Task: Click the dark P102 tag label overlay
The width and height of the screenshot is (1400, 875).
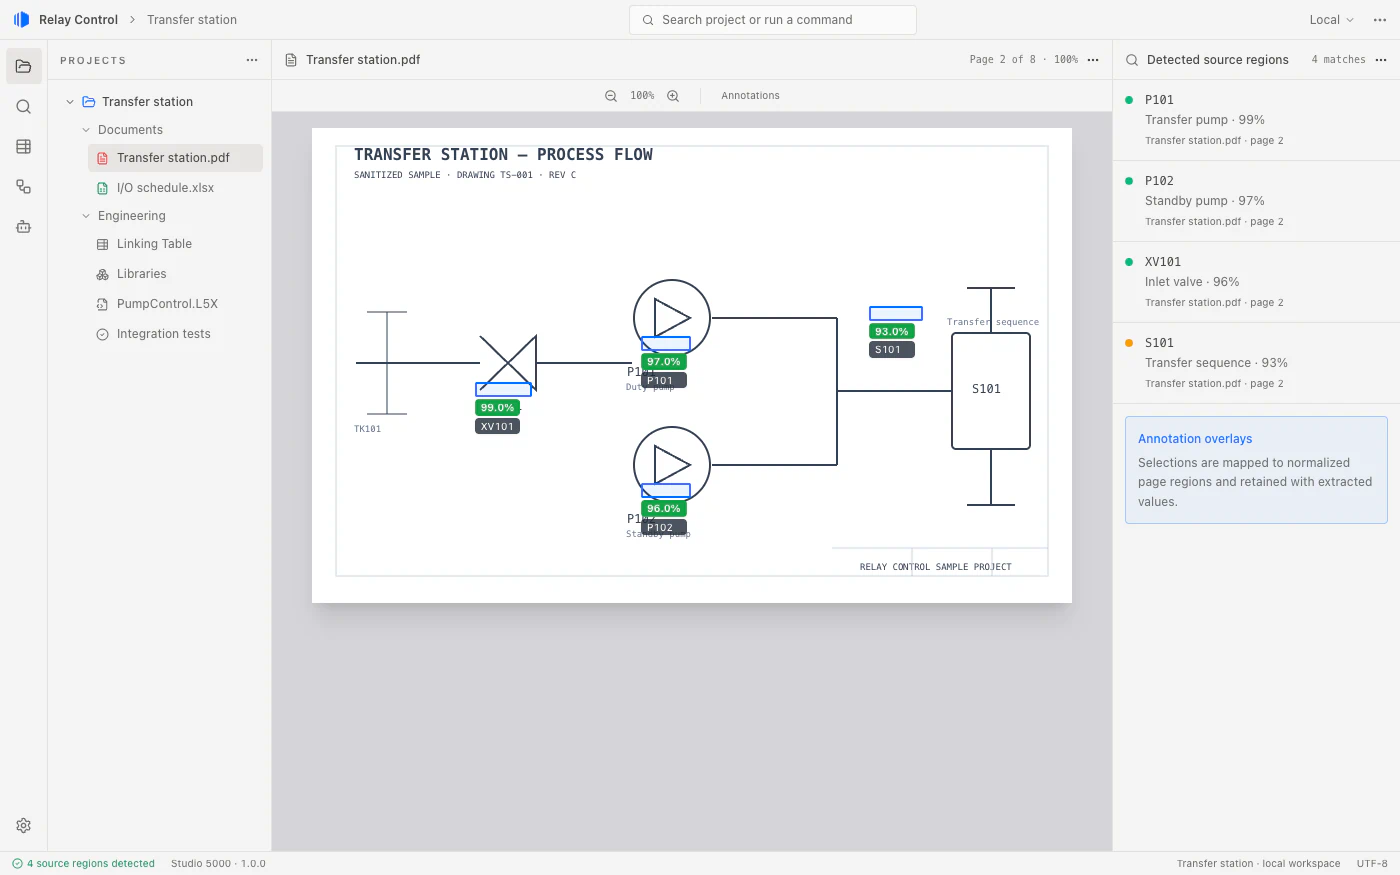Action: (x=663, y=528)
